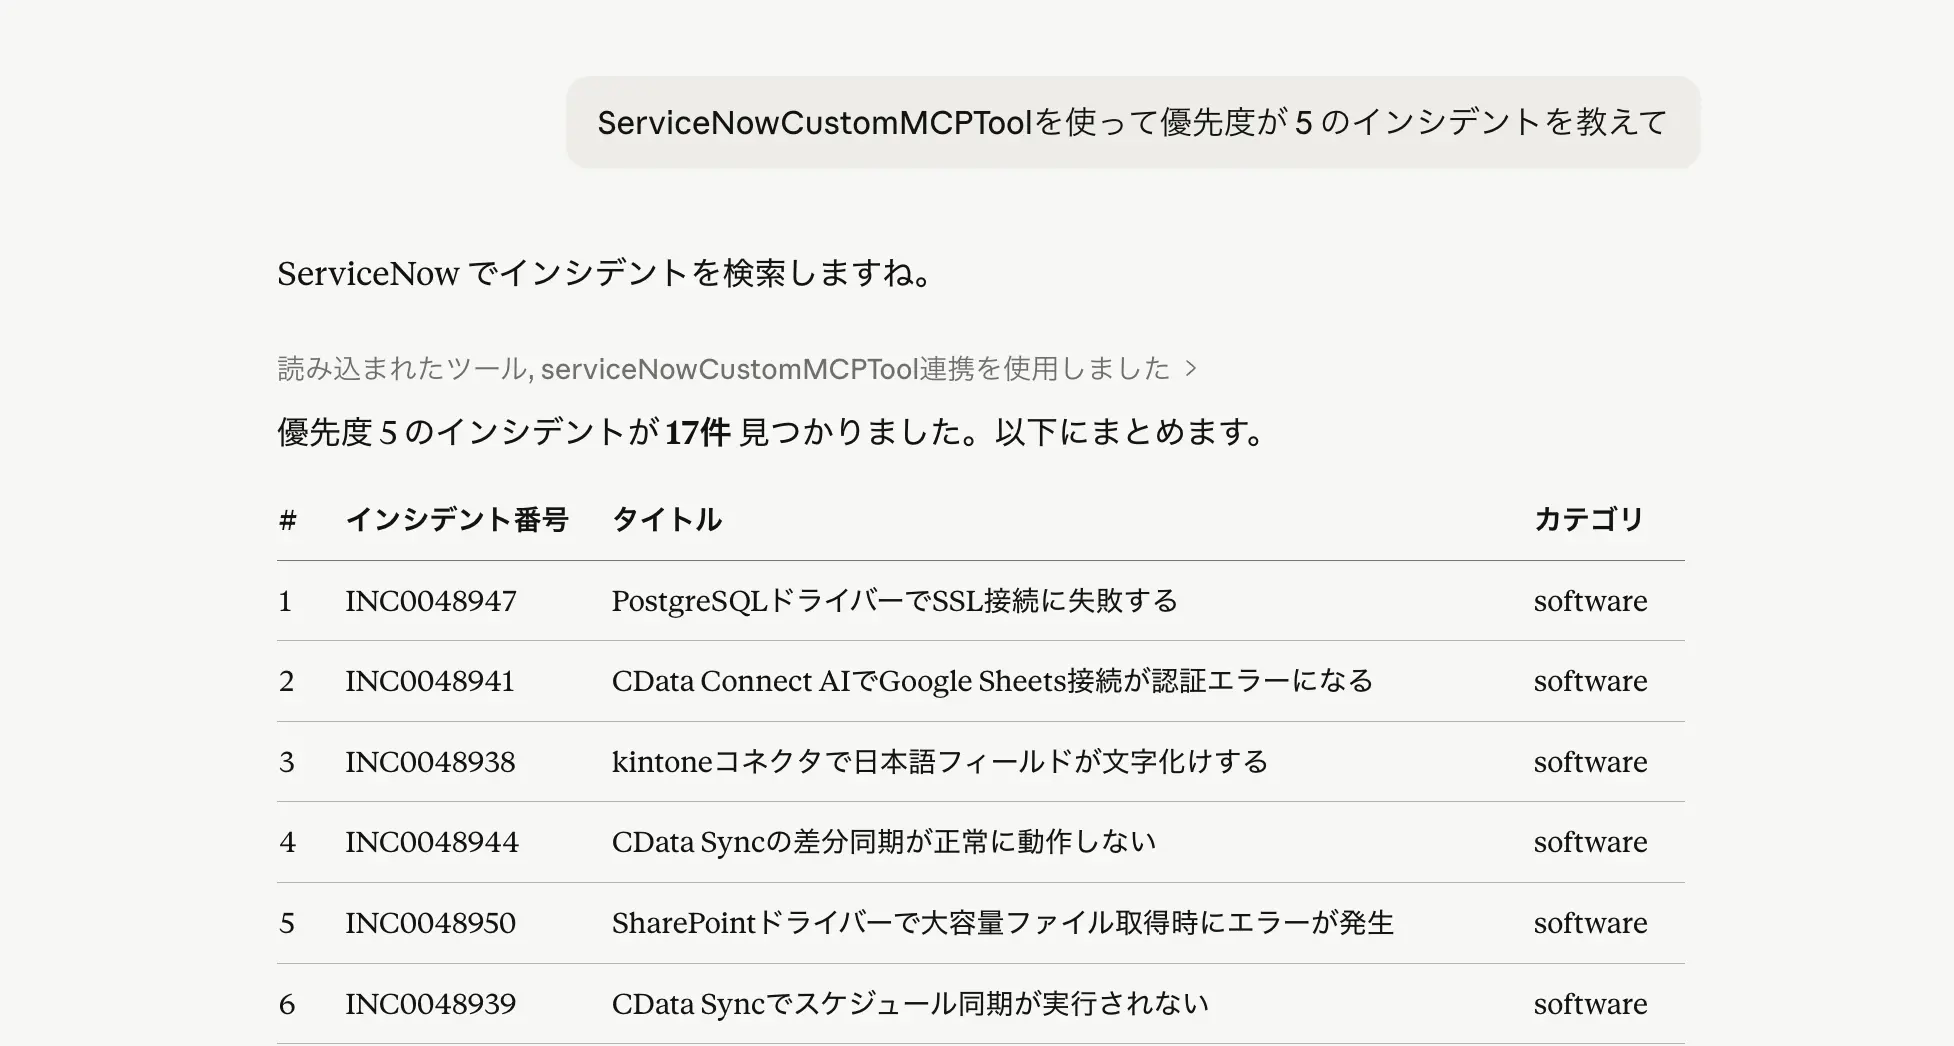Select incident INC0048939 schedule sync row
1954x1046 pixels.
click(x=430, y=1003)
